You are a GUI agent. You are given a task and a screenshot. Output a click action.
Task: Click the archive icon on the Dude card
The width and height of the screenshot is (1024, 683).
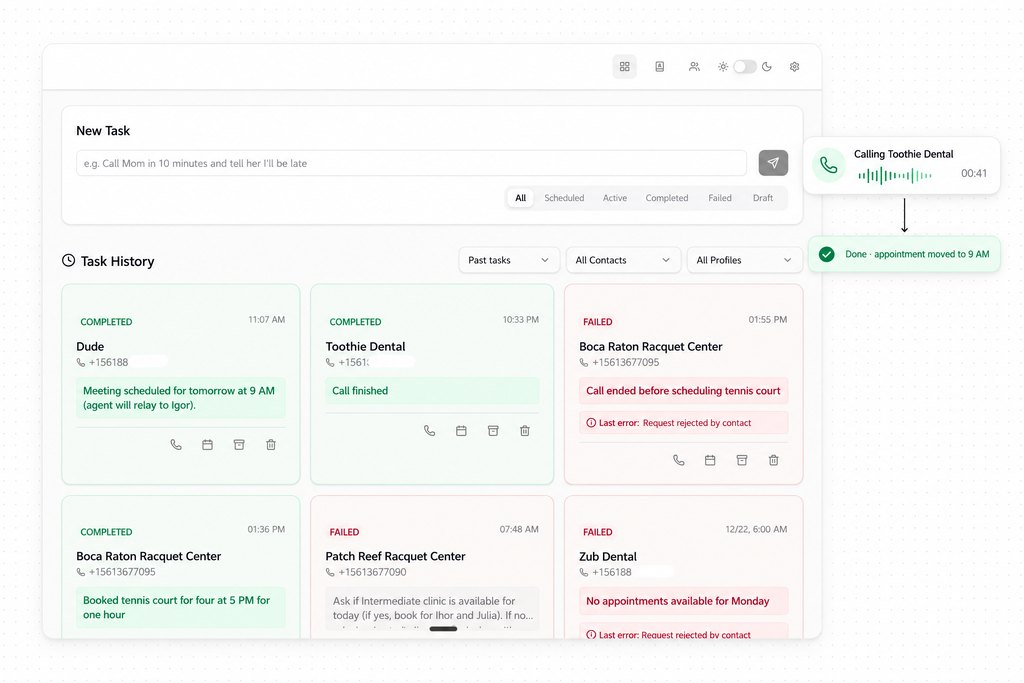tap(239, 445)
